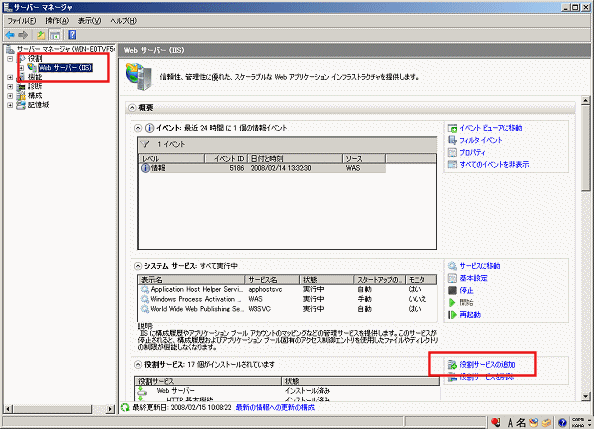Click the World Wide Web Publishing service icon
Screen dimensions: 594x429
tap(145, 309)
